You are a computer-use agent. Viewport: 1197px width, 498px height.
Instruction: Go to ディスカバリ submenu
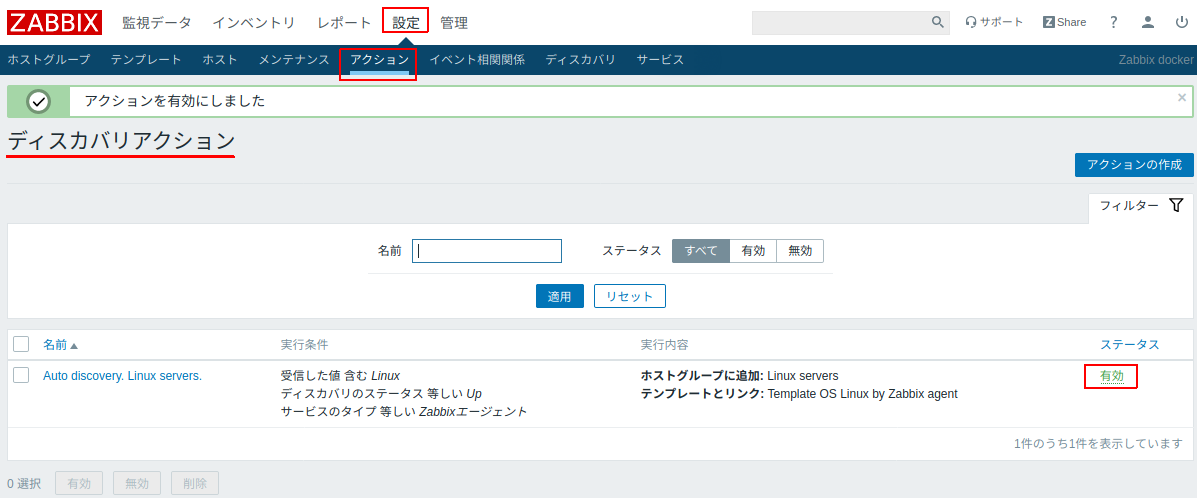click(580, 60)
